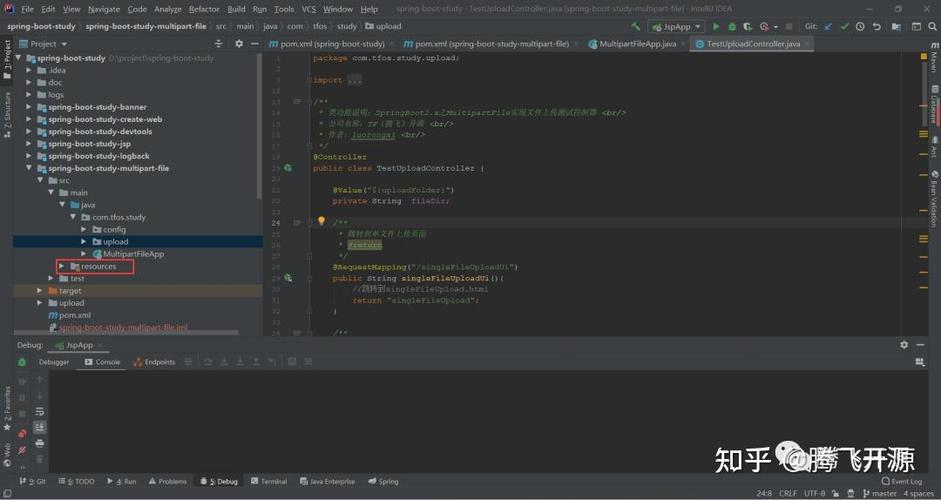The width and height of the screenshot is (941, 500).
Task: Click the Event Log button in status bar
Action: coord(902,481)
